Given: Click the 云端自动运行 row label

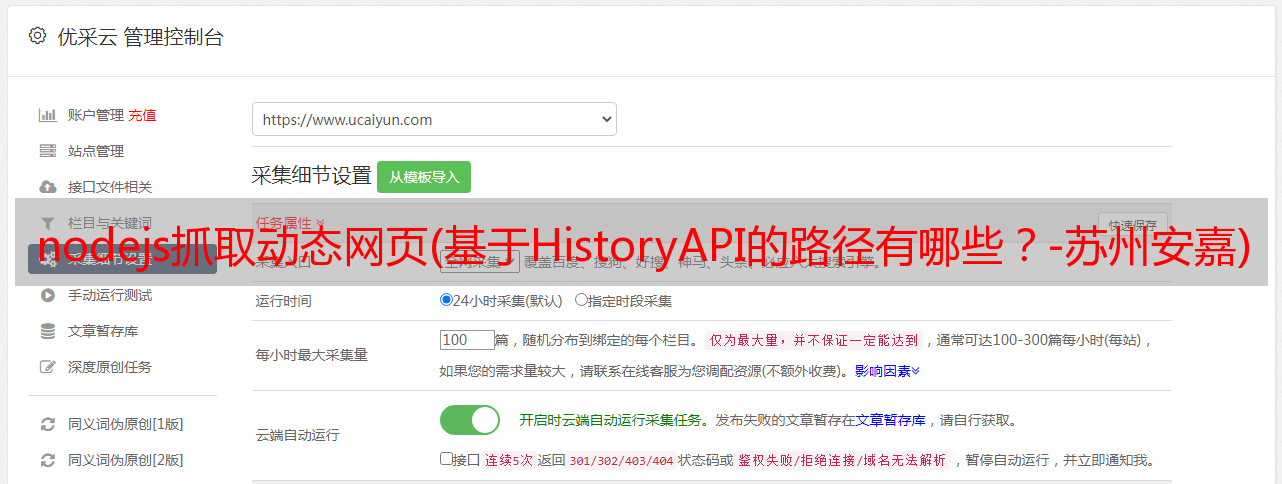Looking at the screenshot, I should click(x=298, y=435).
